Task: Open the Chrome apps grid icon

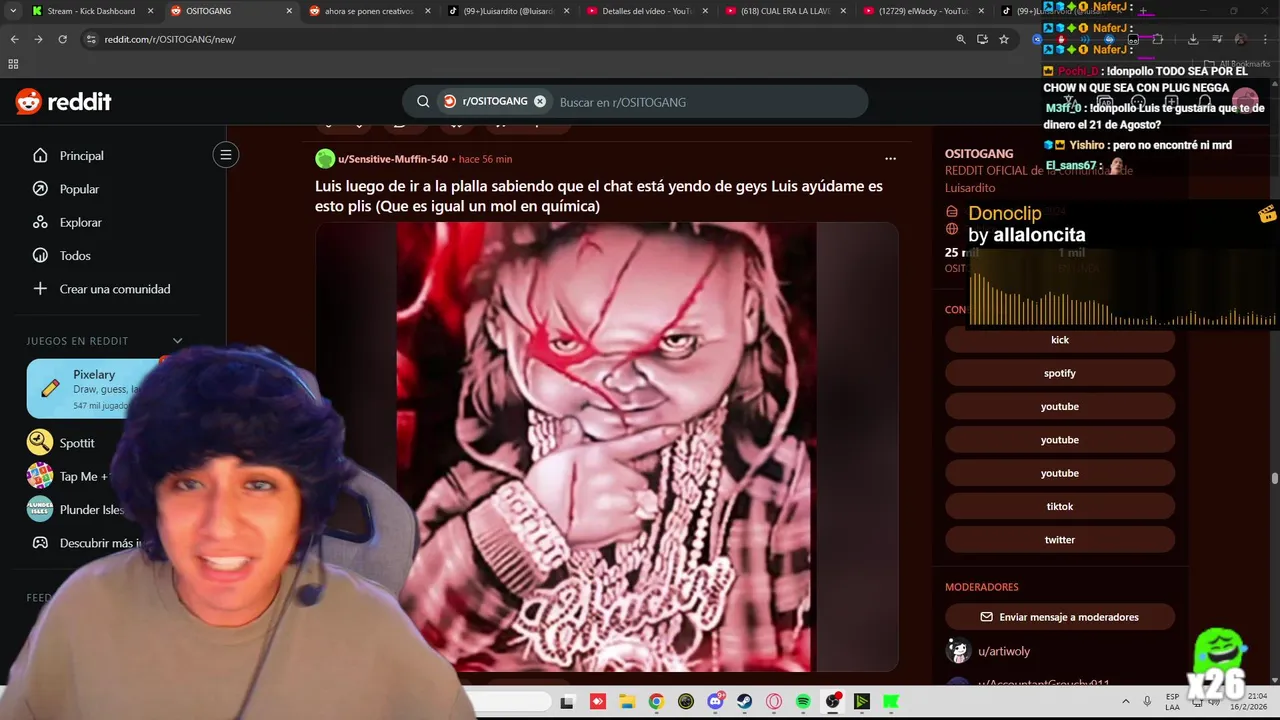Action: tap(13, 63)
